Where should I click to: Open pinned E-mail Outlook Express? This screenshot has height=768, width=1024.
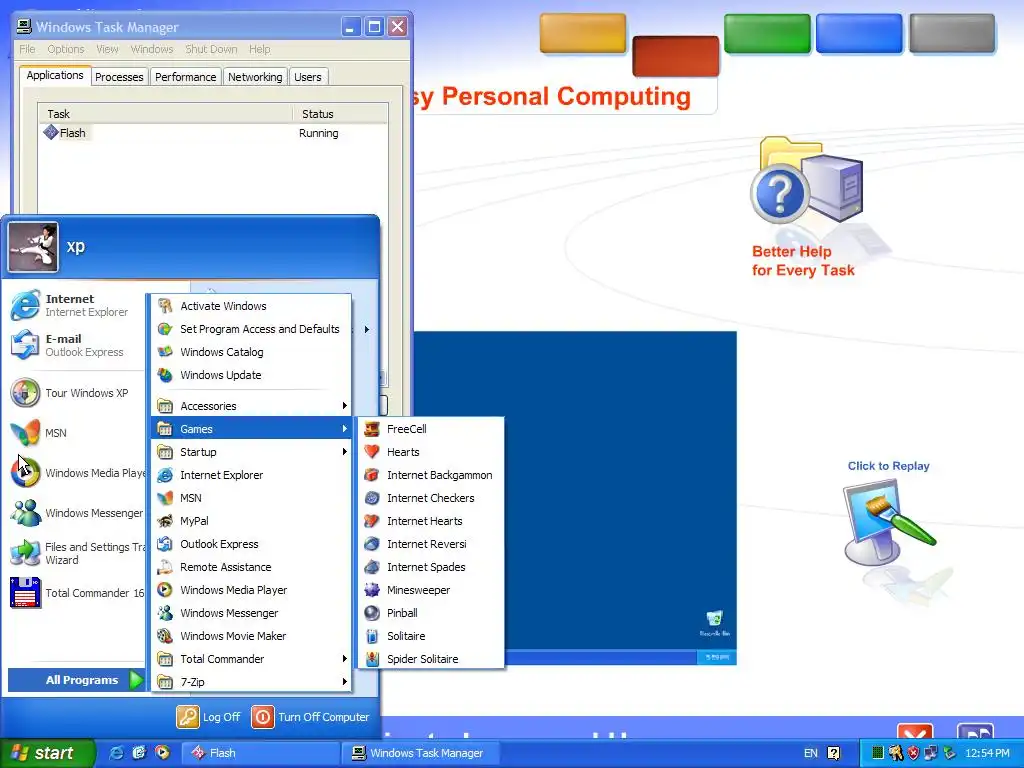pos(75,345)
